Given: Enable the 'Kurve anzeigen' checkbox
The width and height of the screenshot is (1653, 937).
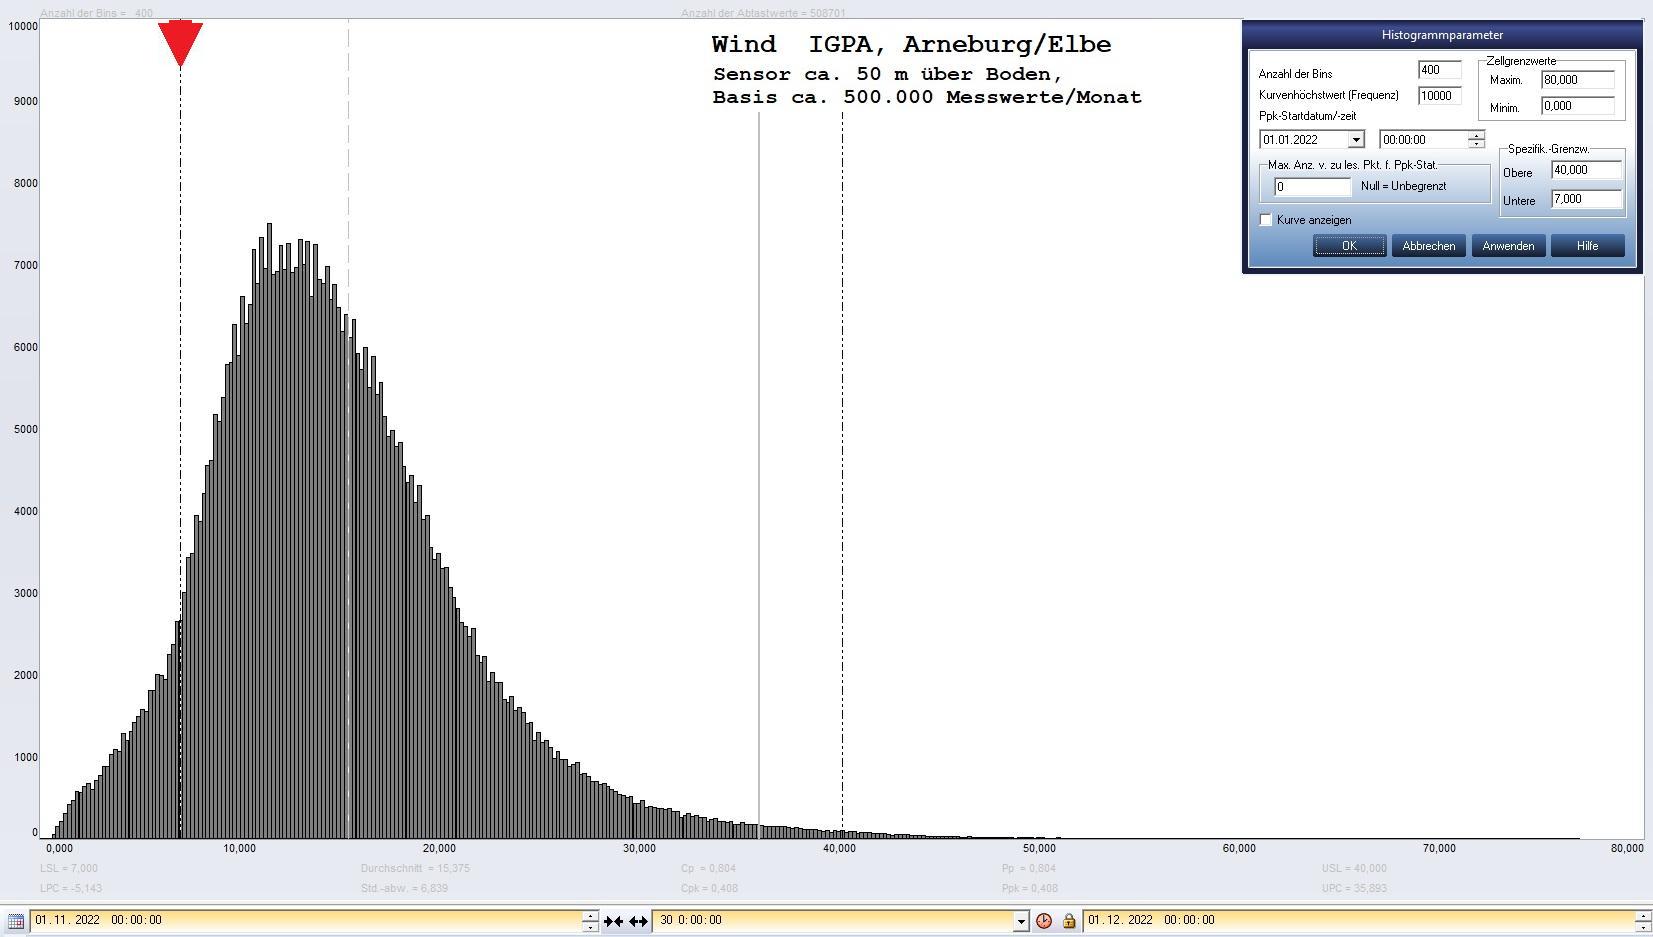Looking at the screenshot, I should 1266,220.
